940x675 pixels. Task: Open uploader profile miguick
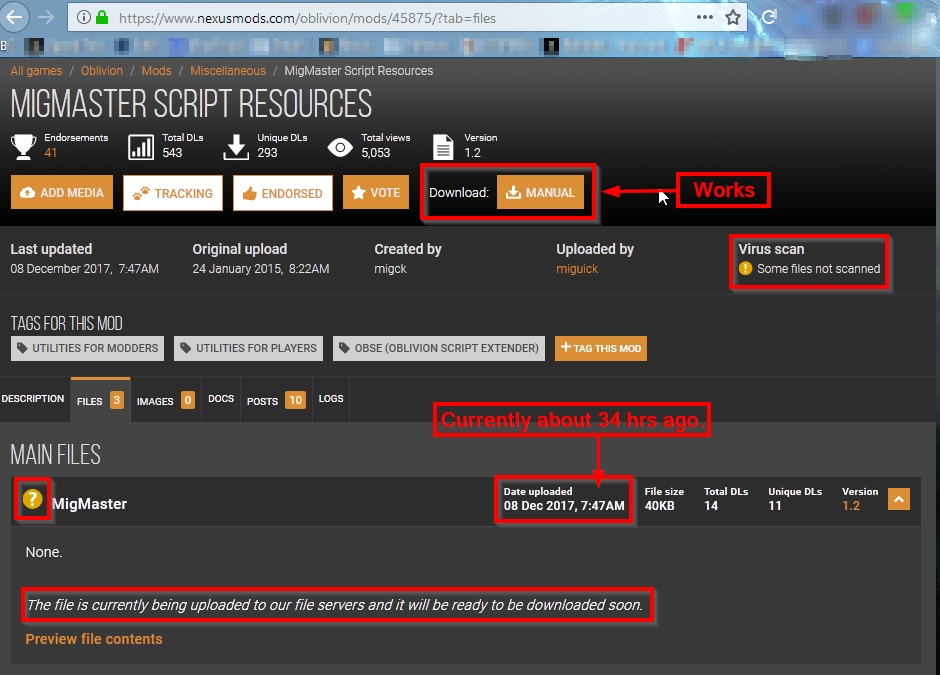pos(577,269)
